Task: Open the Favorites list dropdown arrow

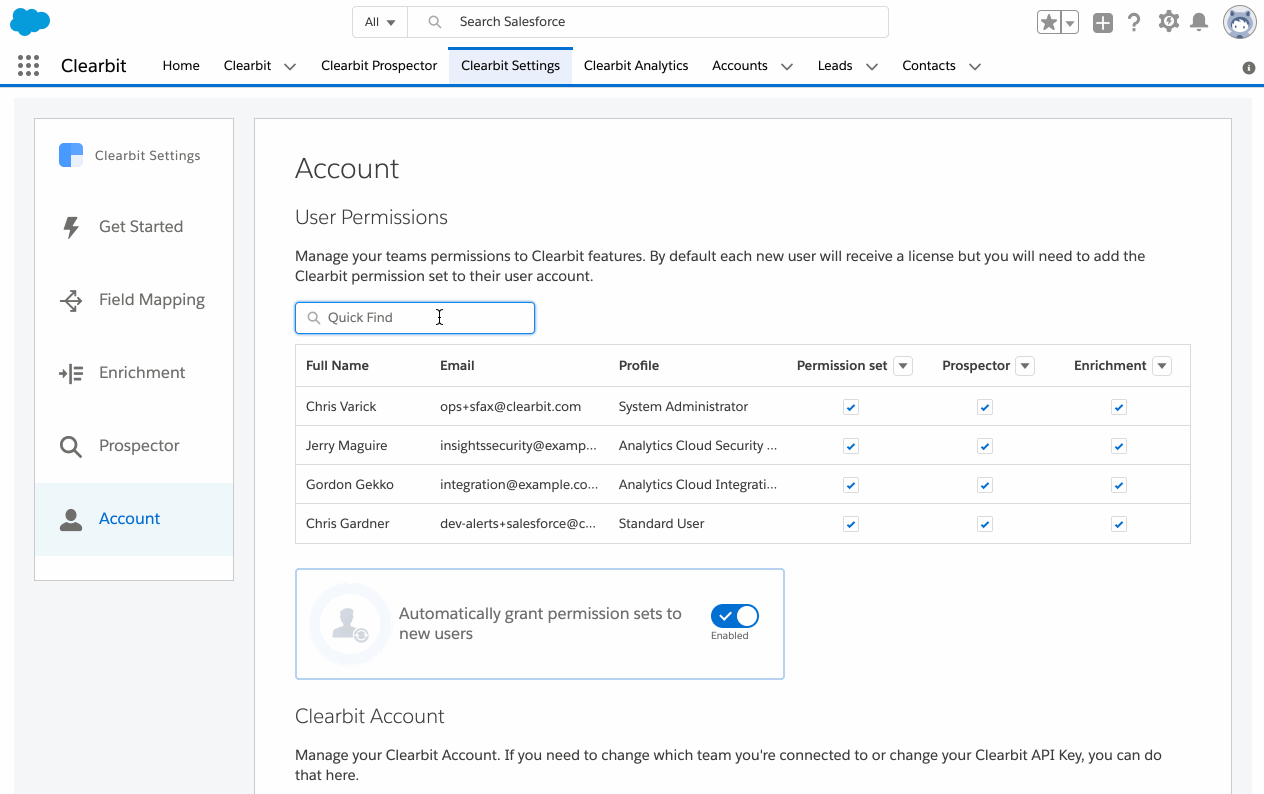Action: coord(1069,22)
